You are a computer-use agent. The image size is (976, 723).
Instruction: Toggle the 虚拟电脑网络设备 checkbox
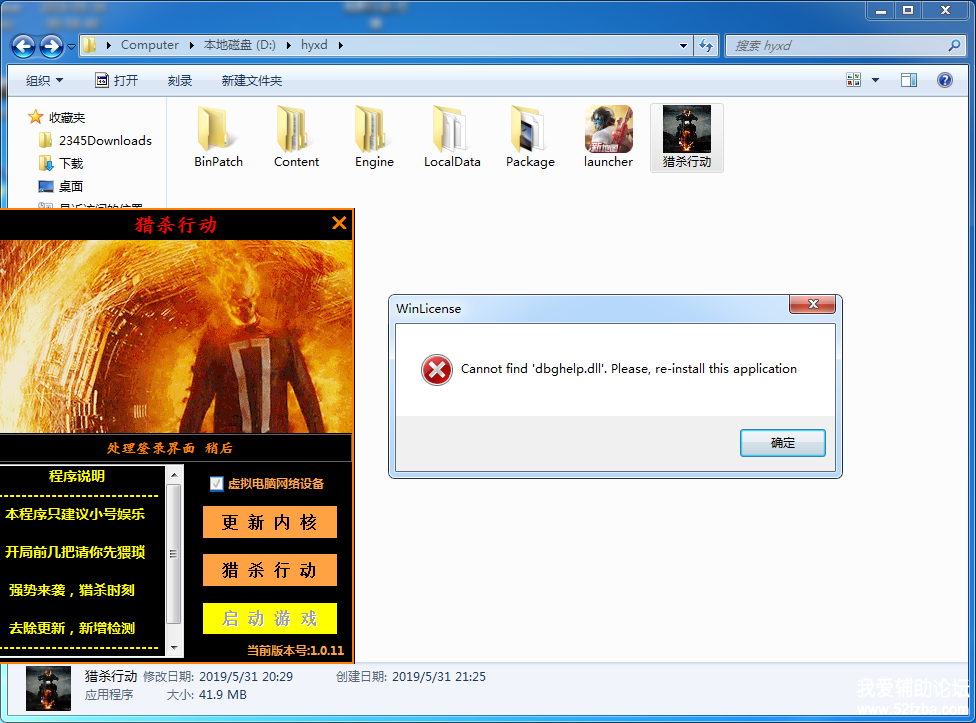[217, 483]
